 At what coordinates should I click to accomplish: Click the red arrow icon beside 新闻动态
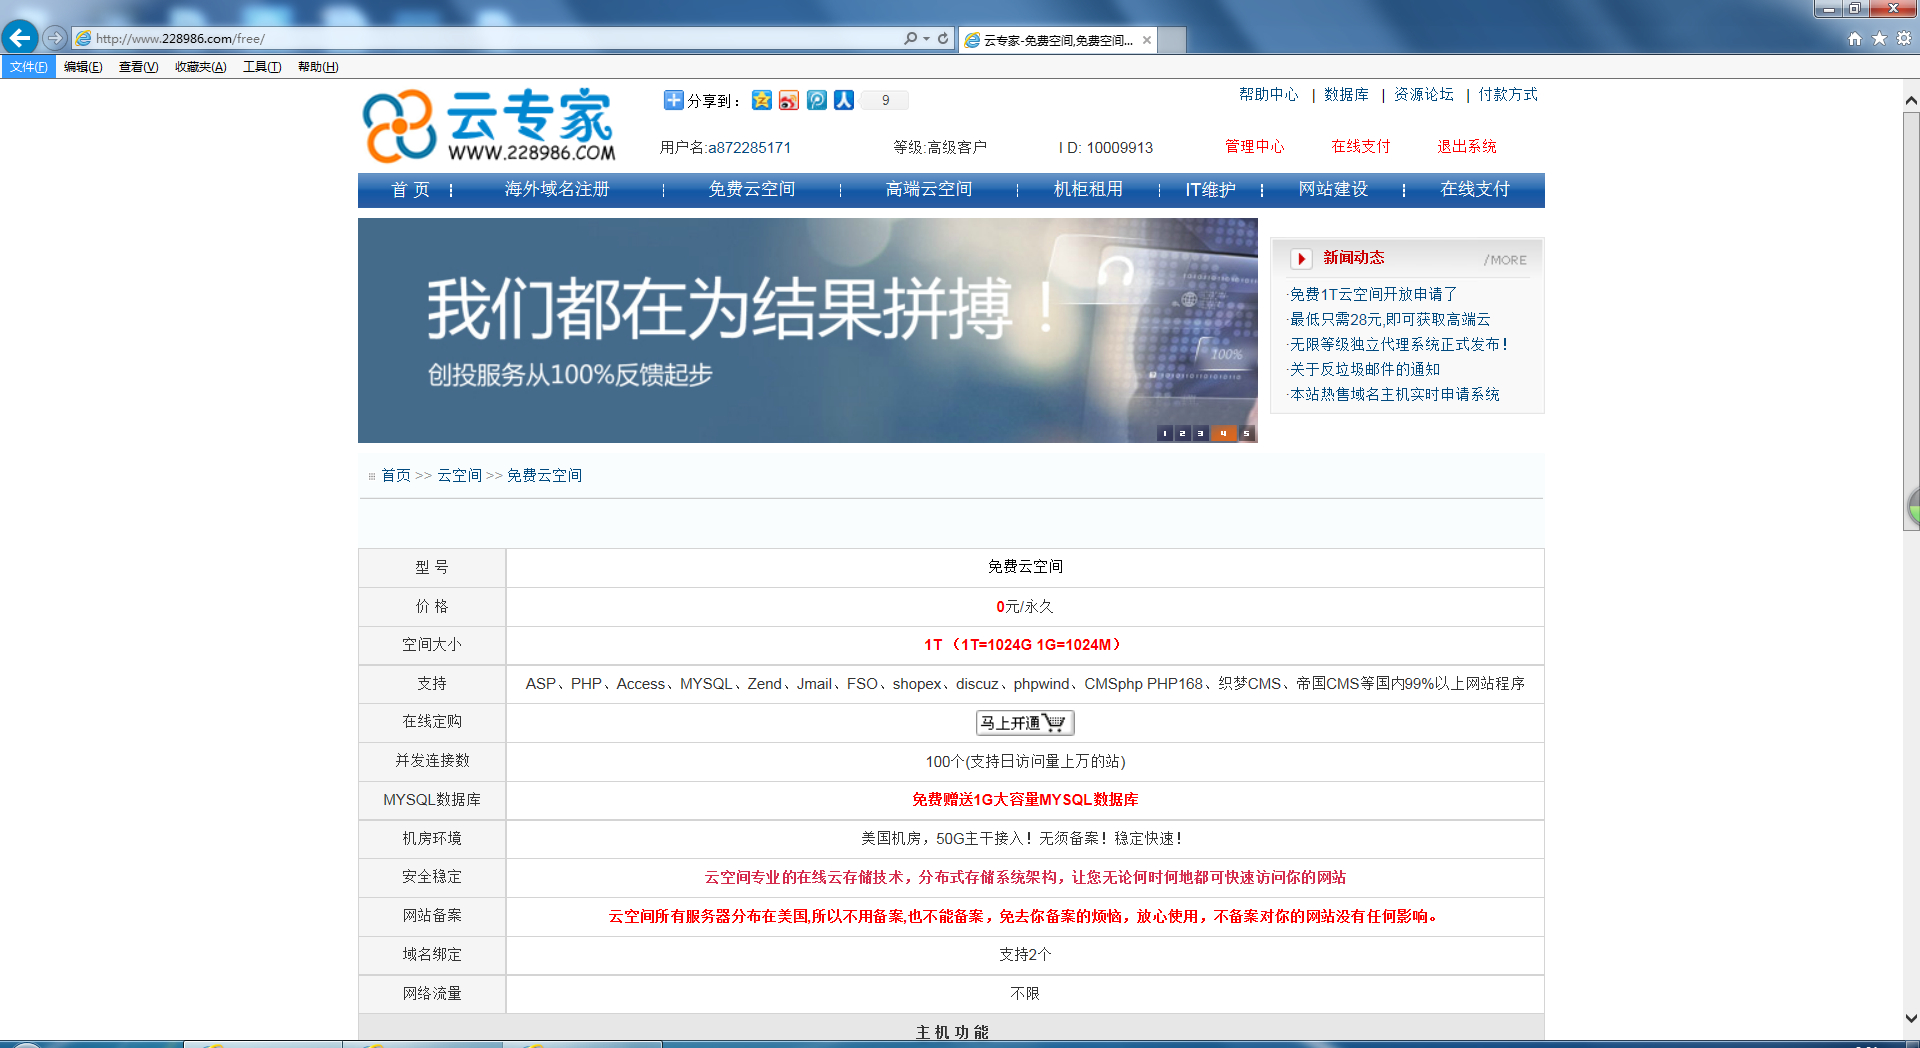click(1301, 259)
